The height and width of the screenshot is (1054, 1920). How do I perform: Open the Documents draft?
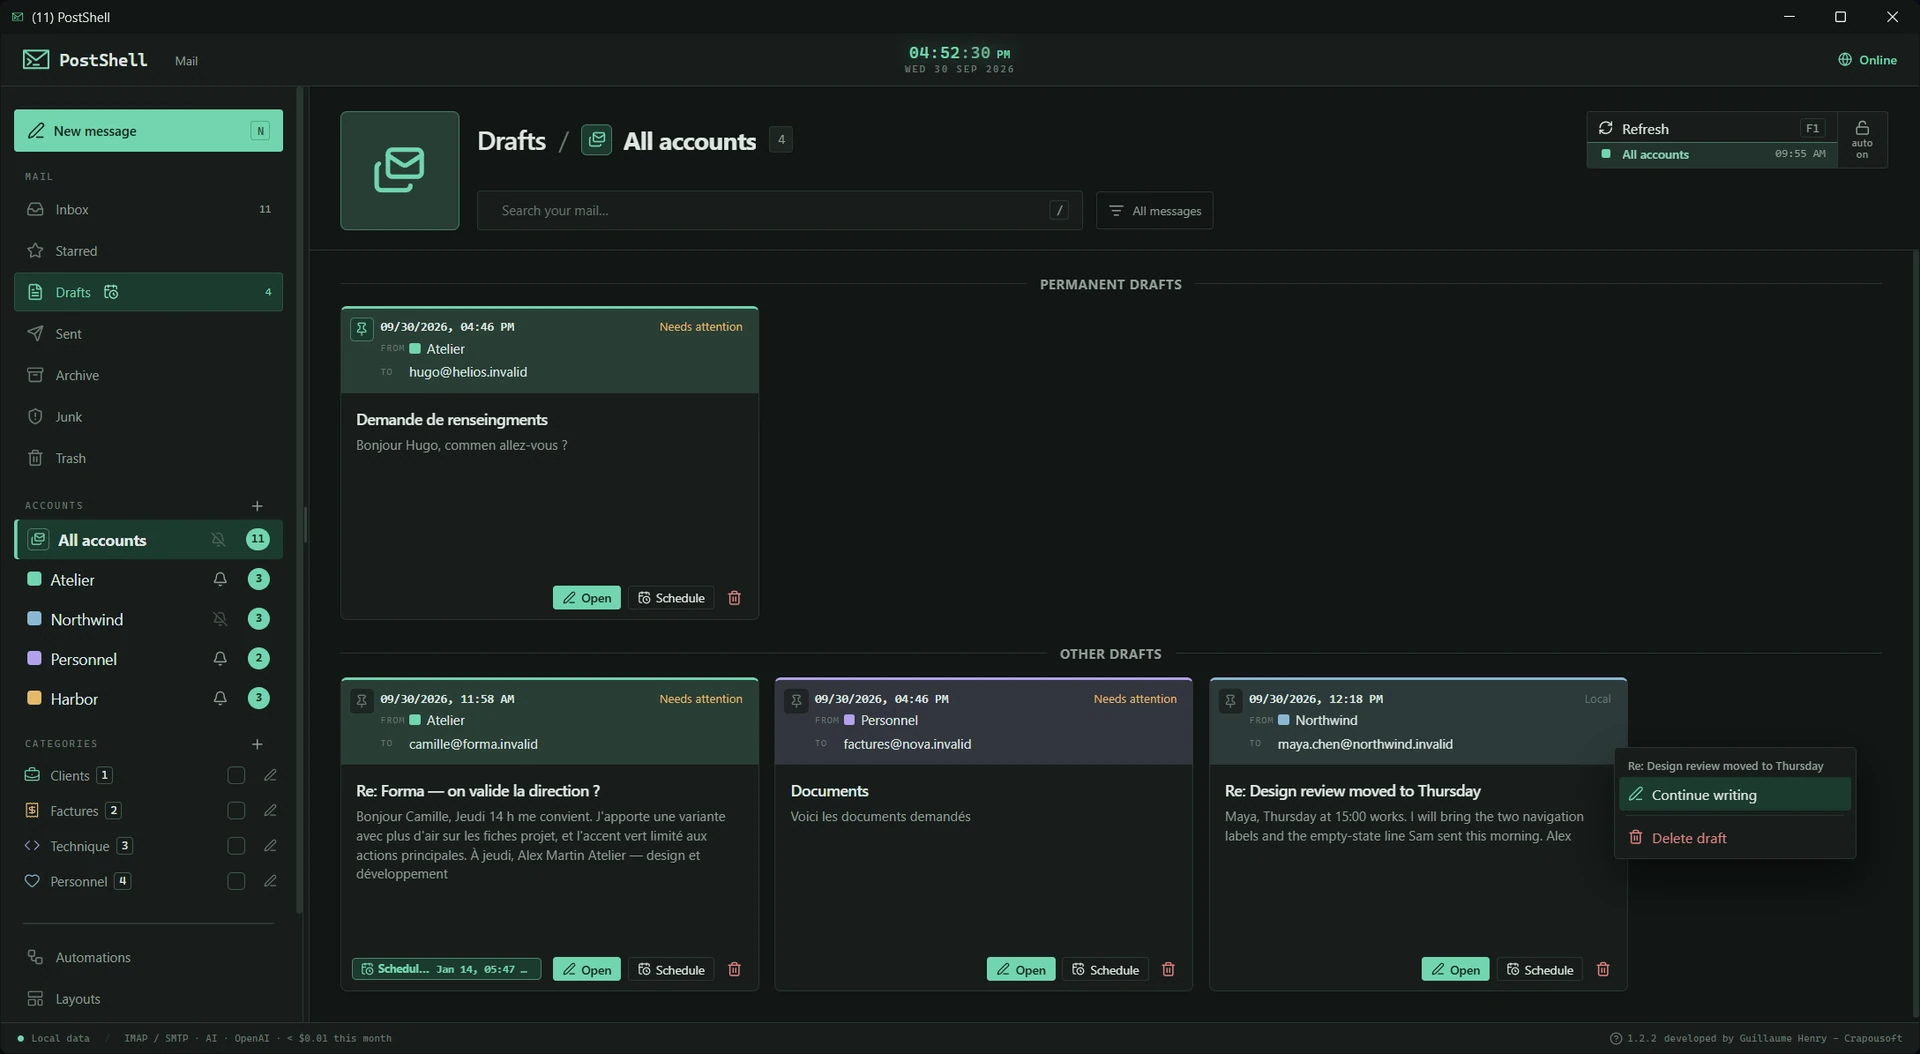click(x=1021, y=970)
